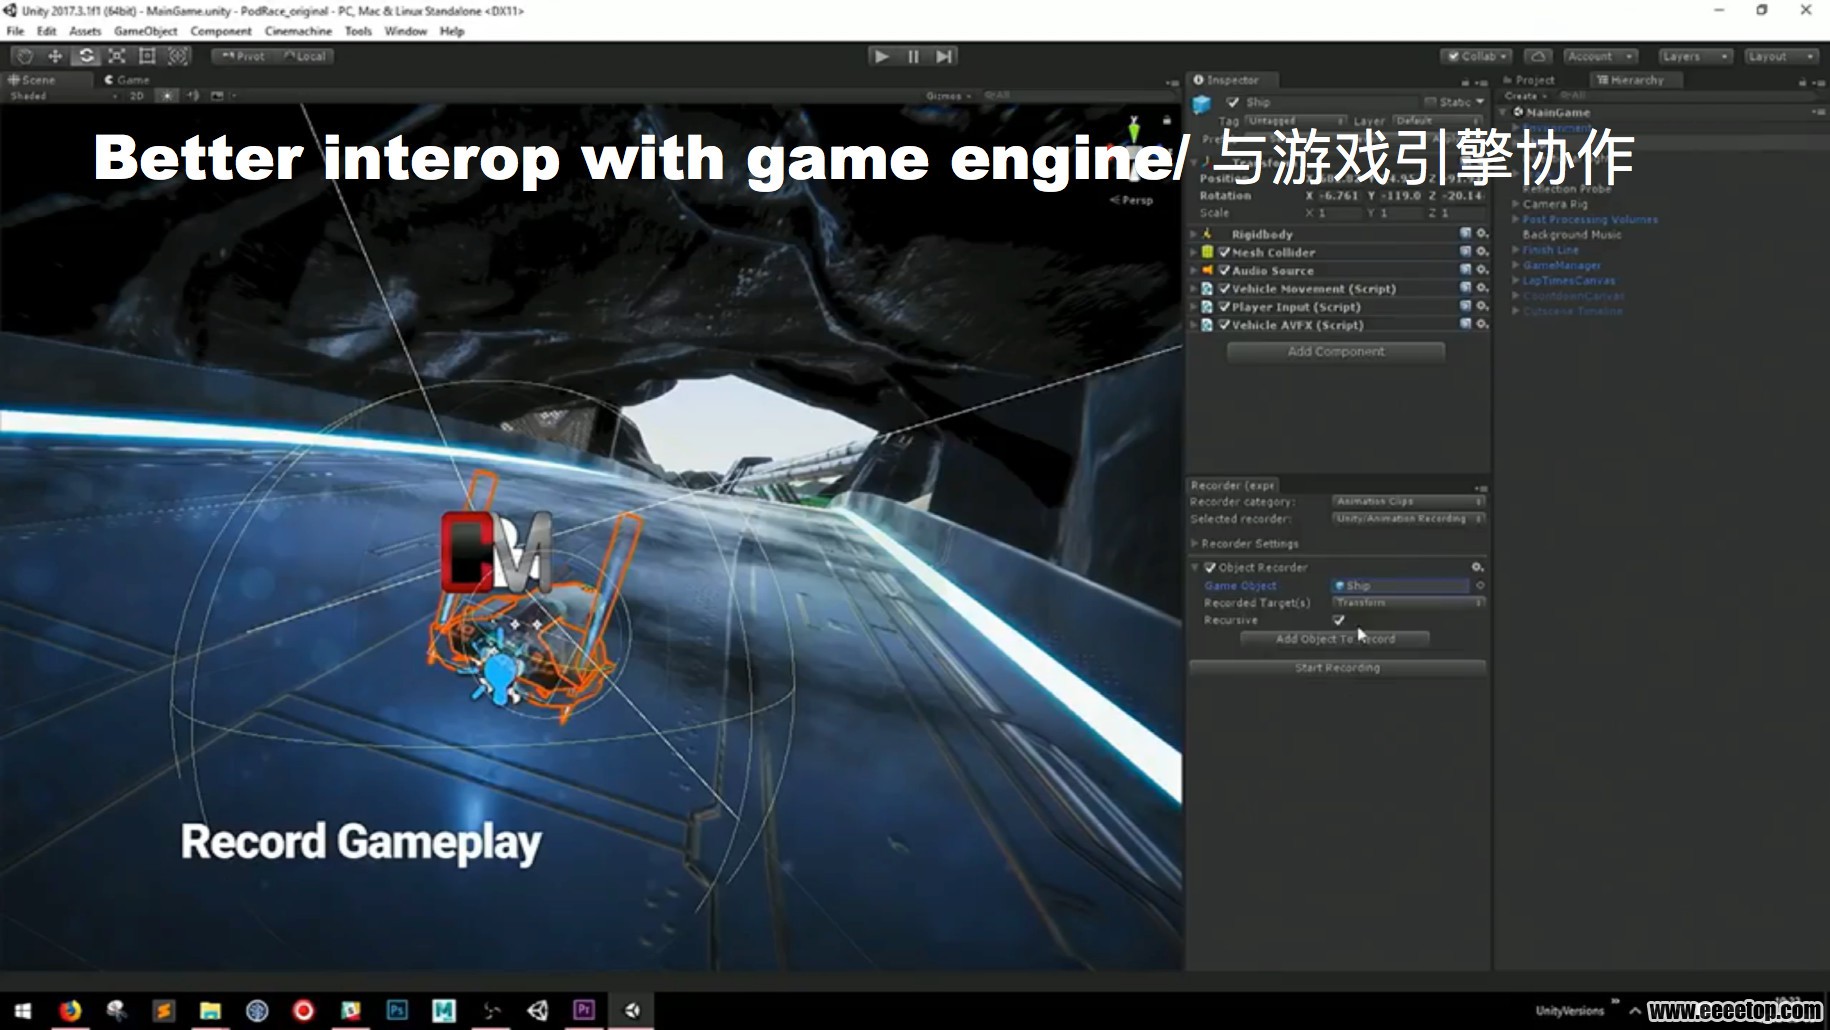Click the Start Recording button
The height and width of the screenshot is (1030, 1830).
point(1337,667)
